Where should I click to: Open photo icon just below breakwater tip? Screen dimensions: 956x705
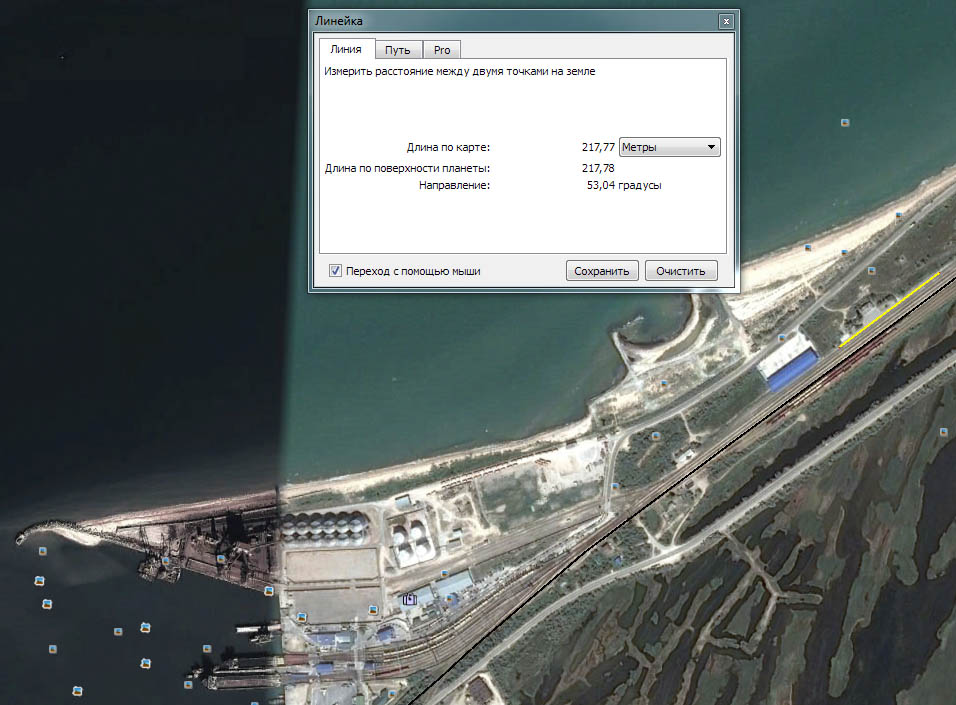(42, 551)
